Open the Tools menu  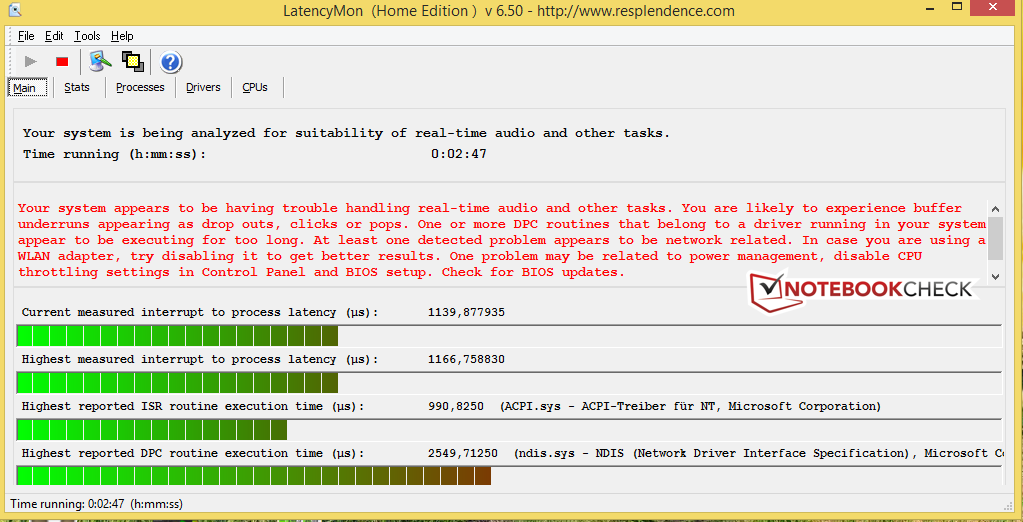87,36
